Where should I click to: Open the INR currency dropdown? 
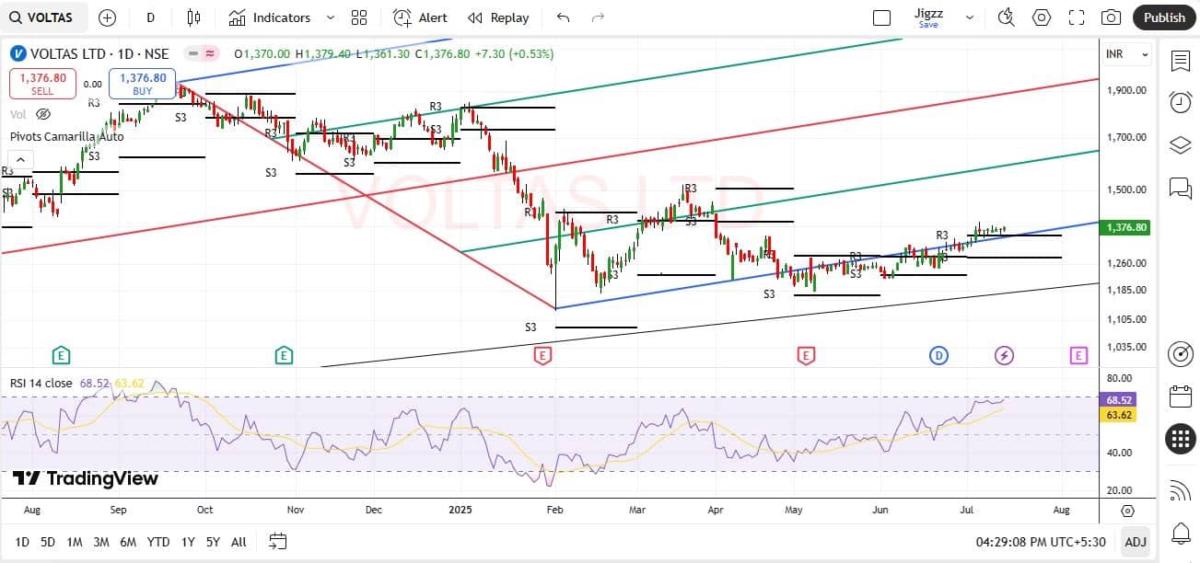point(1127,54)
